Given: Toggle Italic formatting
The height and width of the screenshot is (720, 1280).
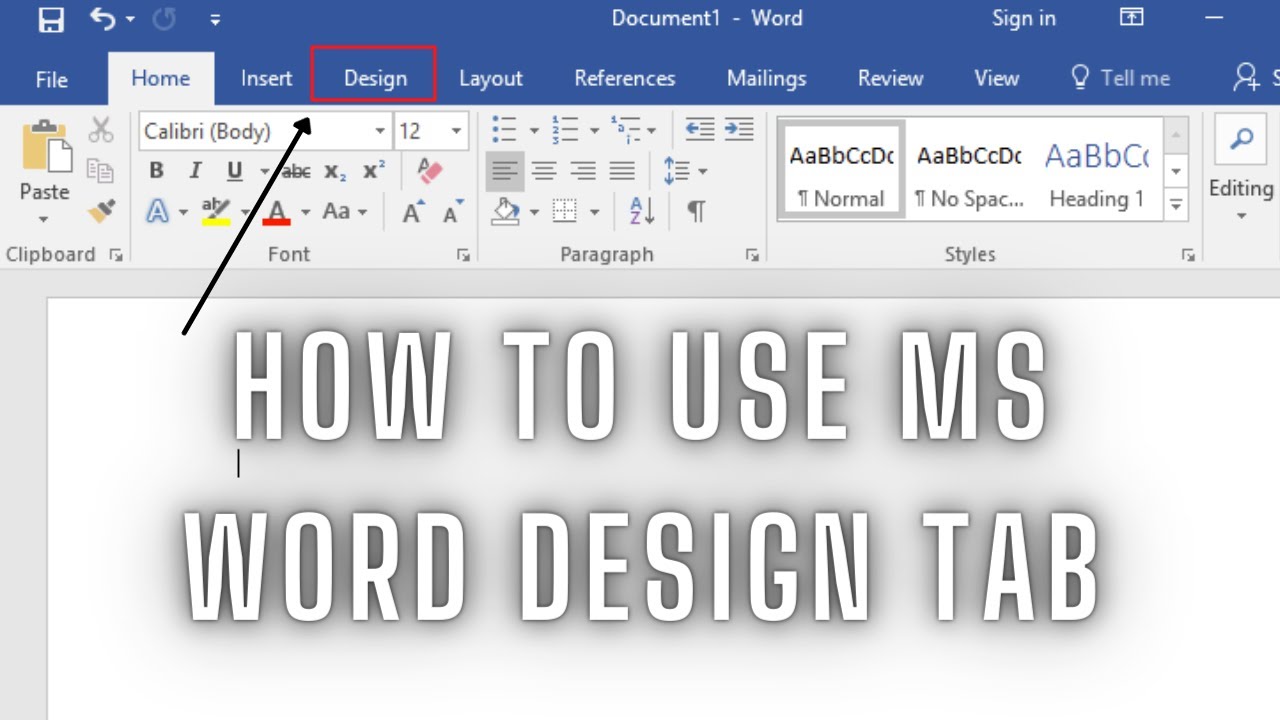Looking at the screenshot, I should 196,171.
